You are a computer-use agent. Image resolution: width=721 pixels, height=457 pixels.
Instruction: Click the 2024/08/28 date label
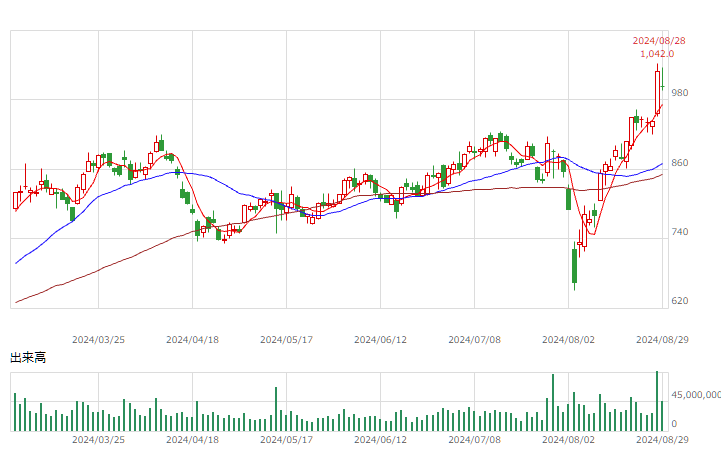[x=658, y=41]
